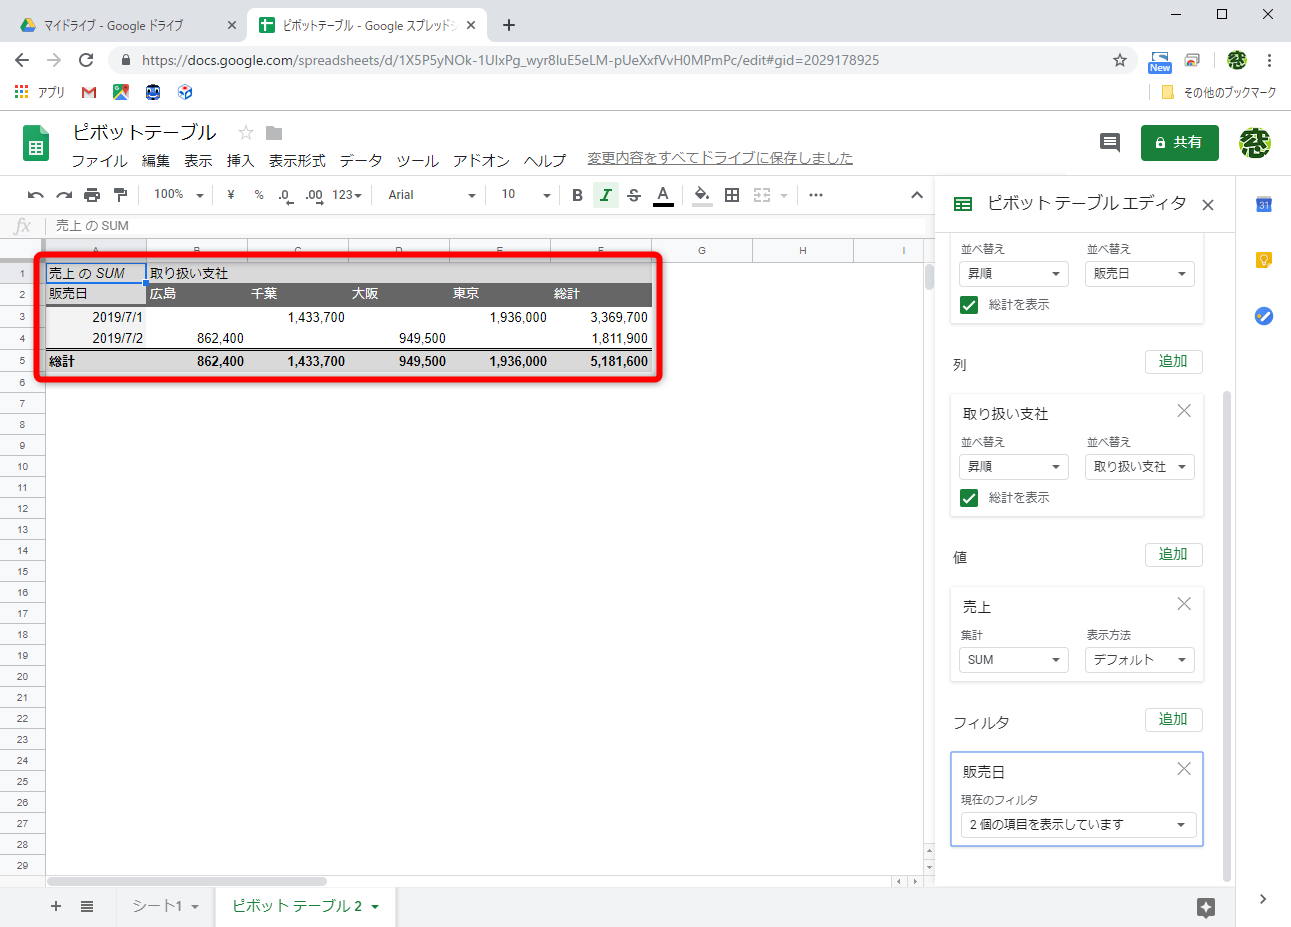The height and width of the screenshot is (927, 1291).
Task: Toggle 総計を表示 checkbox under 列
Action: click(968, 497)
